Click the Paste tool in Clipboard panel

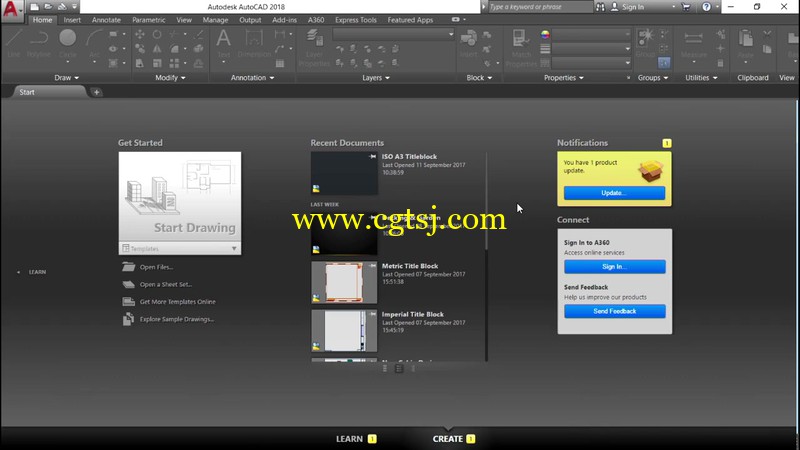coord(745,44)
